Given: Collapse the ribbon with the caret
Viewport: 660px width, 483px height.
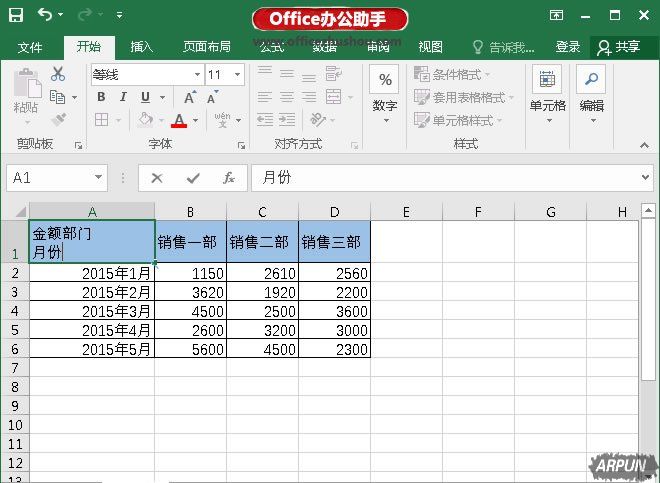Looking at the screenshot, I should pyautogui.click(x=644, y=145).
